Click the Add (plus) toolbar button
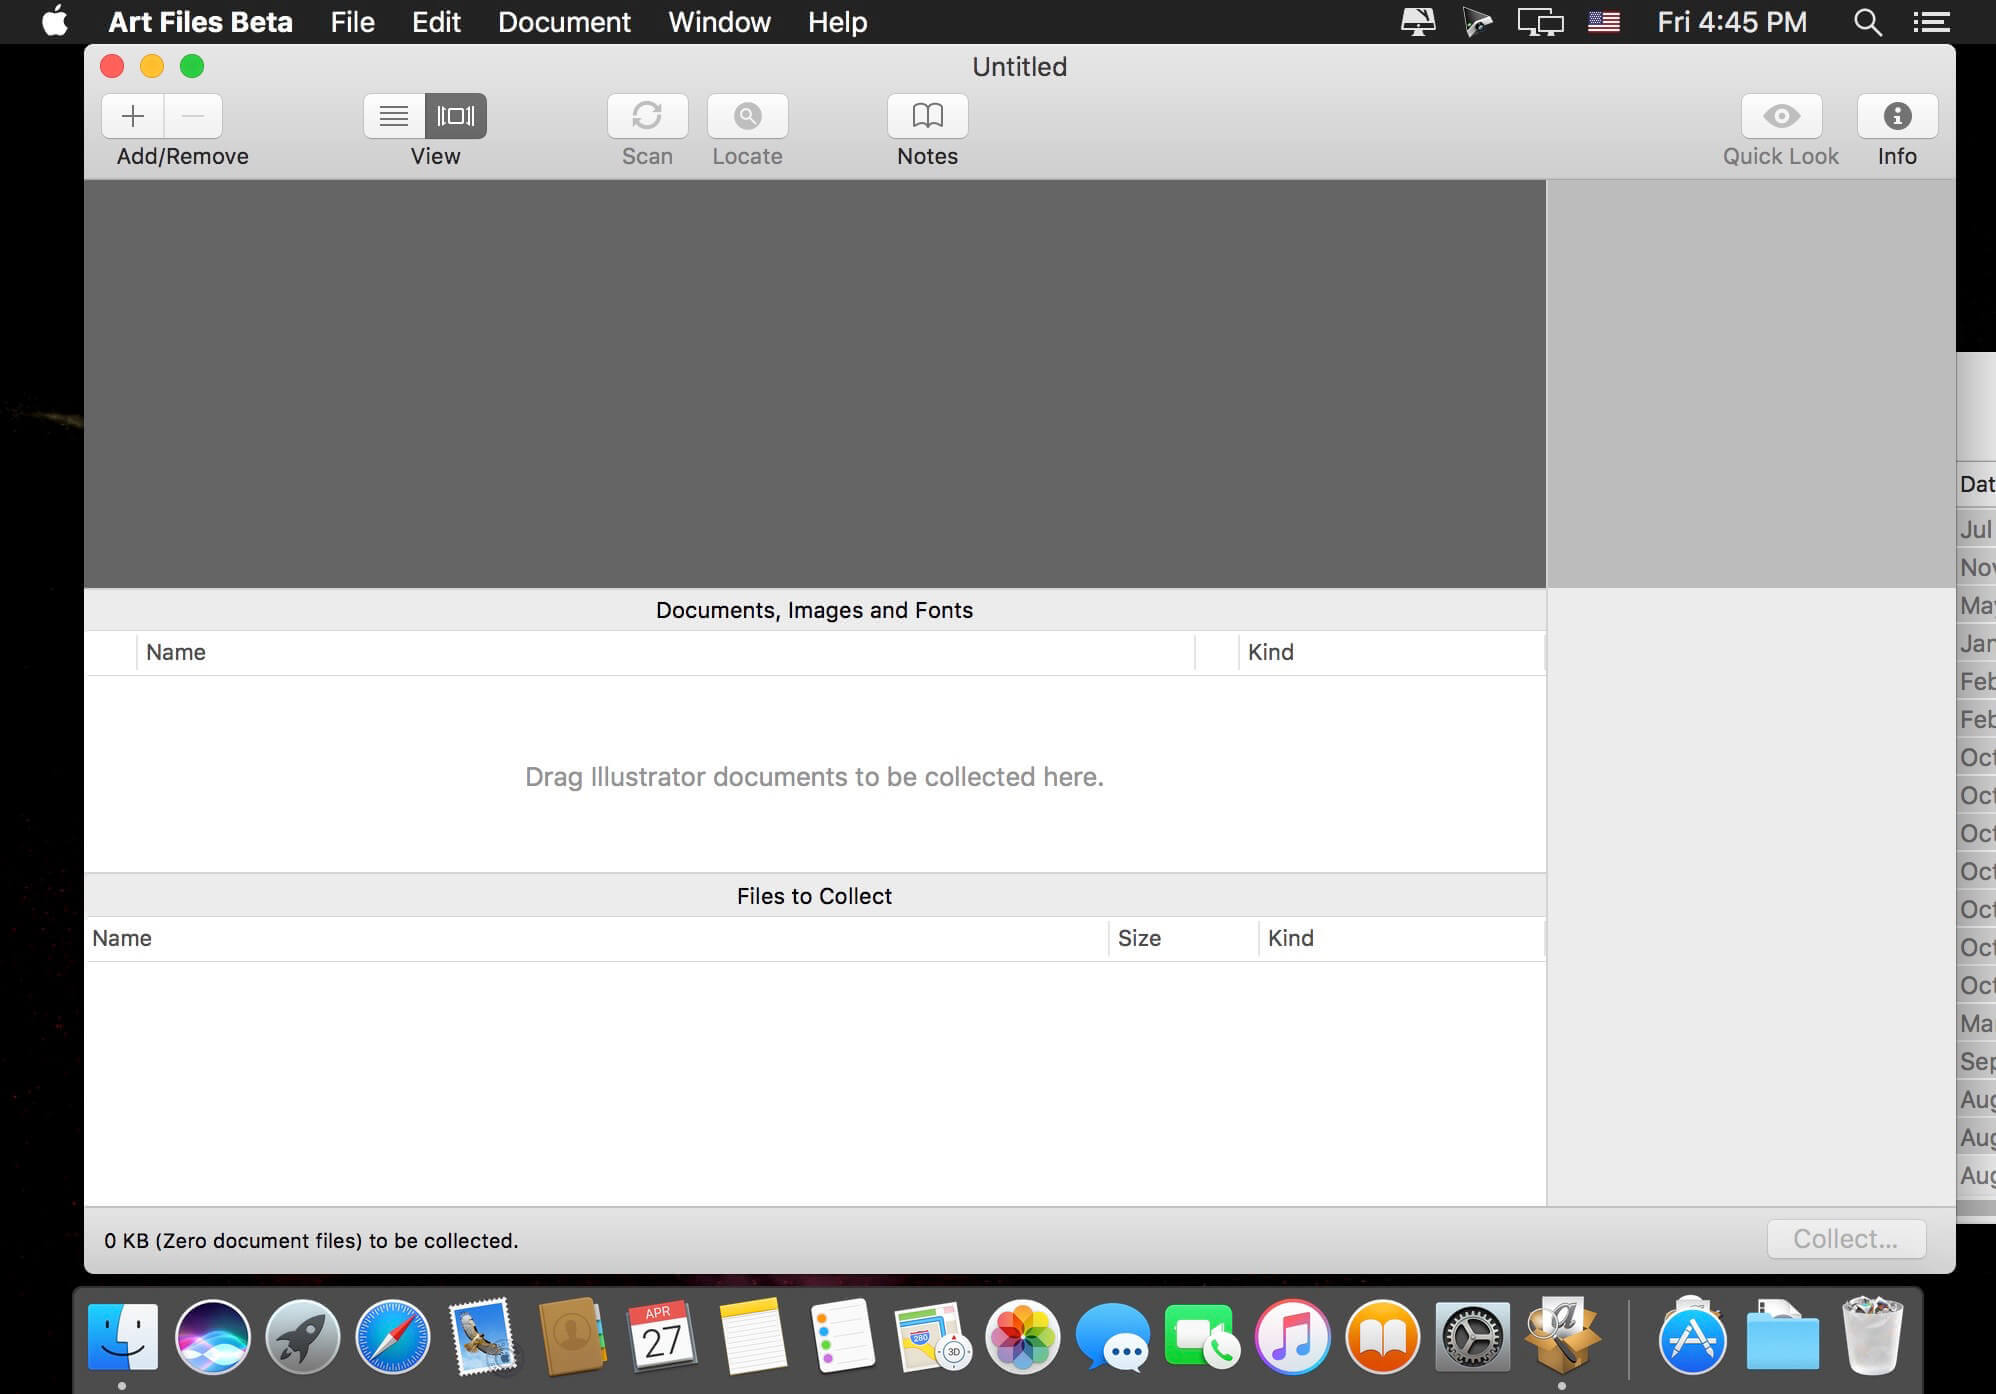 tap(133, 116)
